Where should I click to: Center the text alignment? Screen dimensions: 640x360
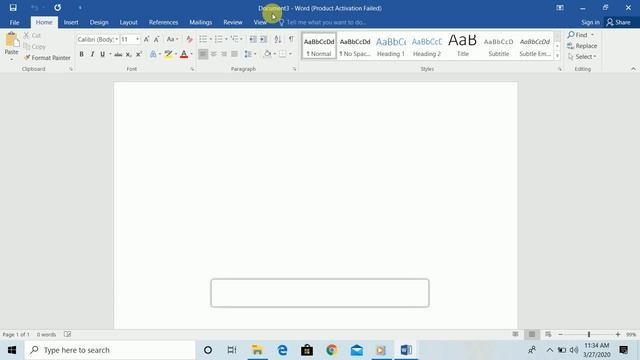[x=213, y=54]
